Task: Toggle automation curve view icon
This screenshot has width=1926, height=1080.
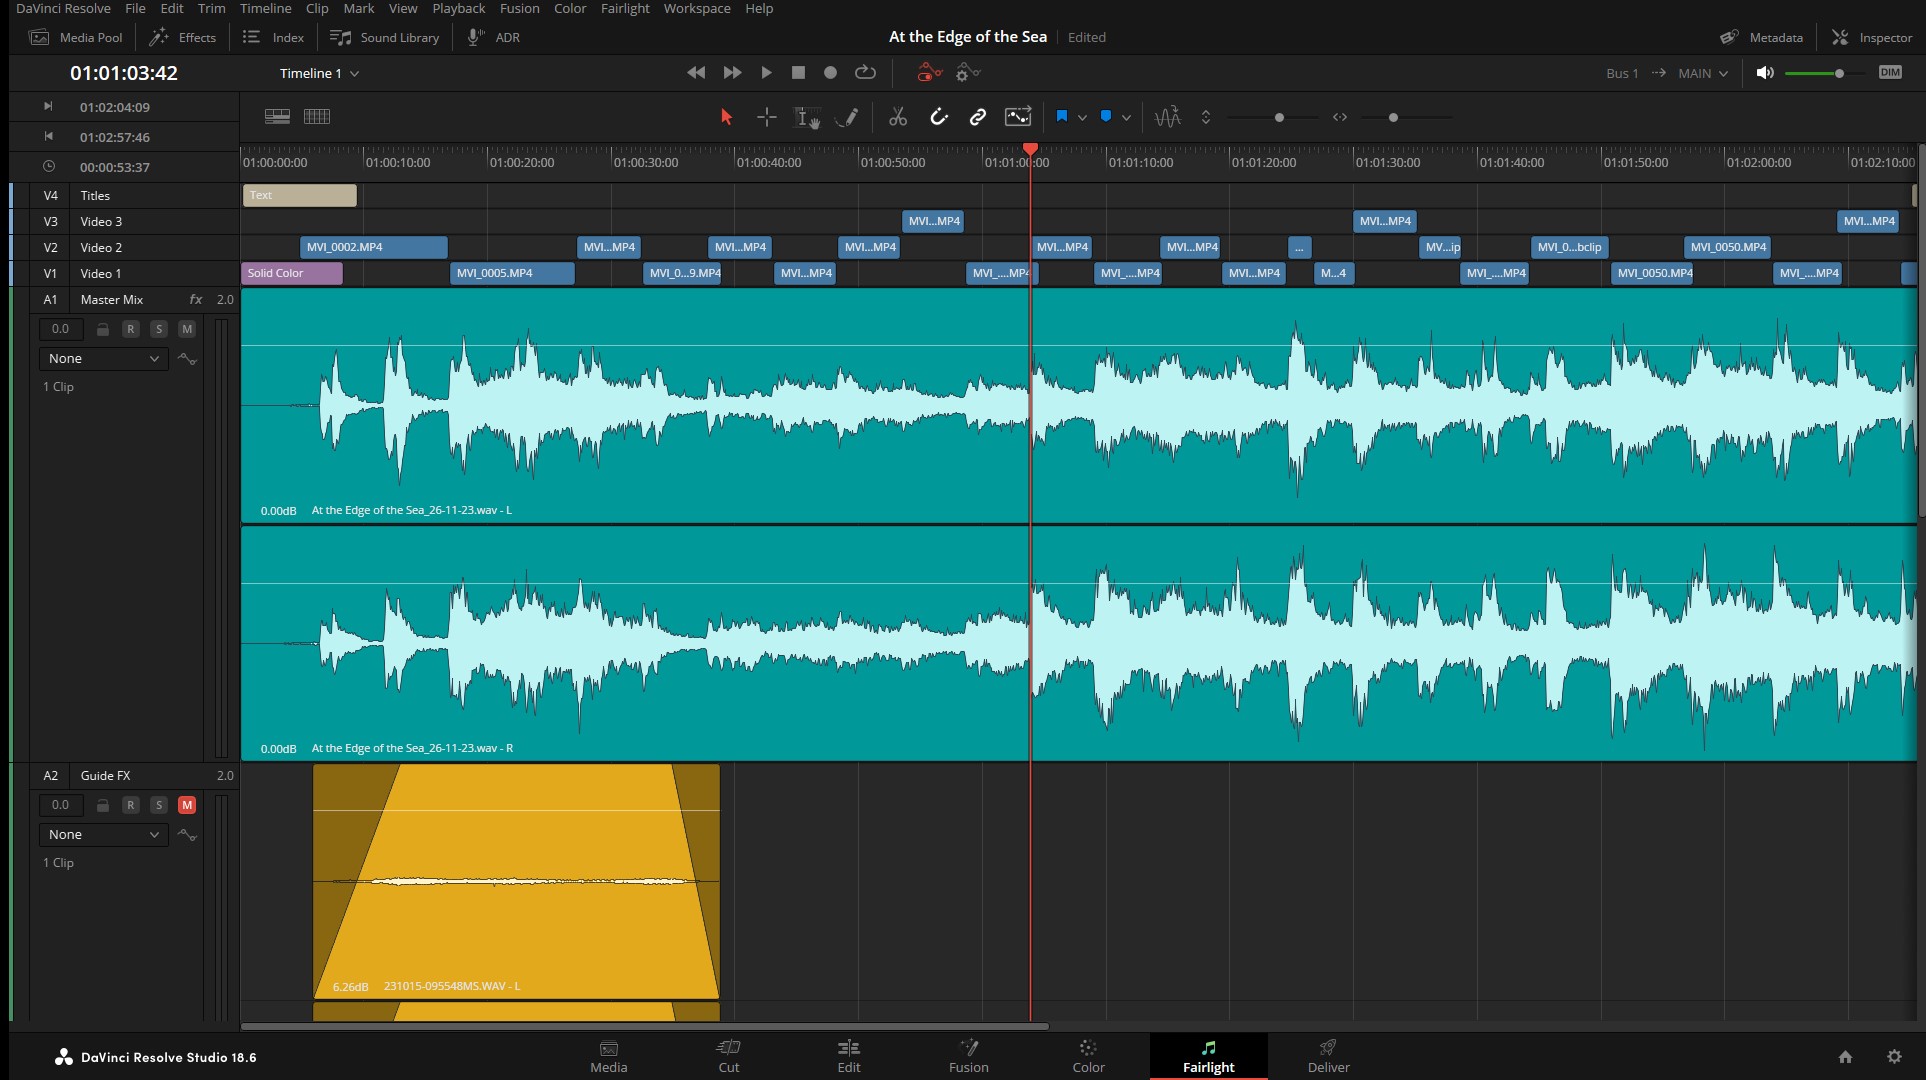Action: [x=1018, y=117]
